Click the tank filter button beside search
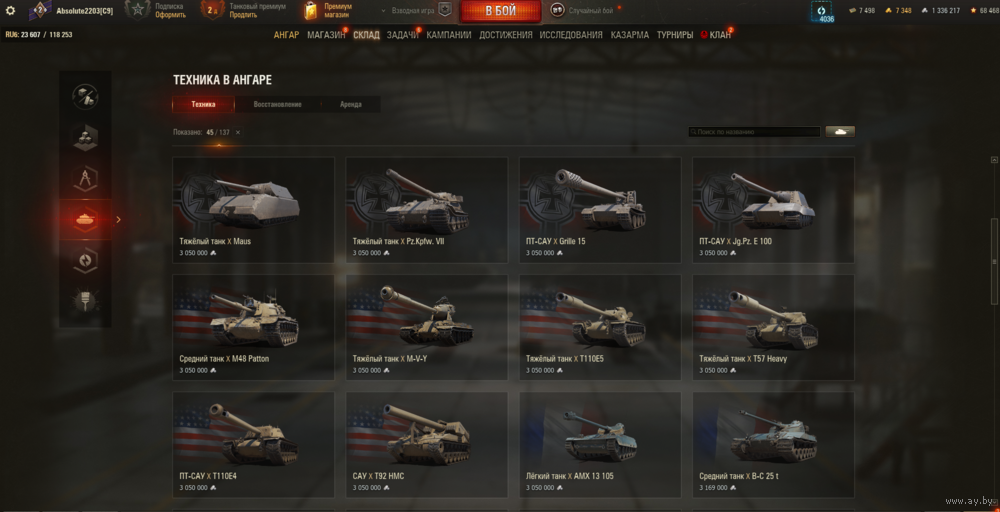The image size is (1000, 512). pos(840,131)
